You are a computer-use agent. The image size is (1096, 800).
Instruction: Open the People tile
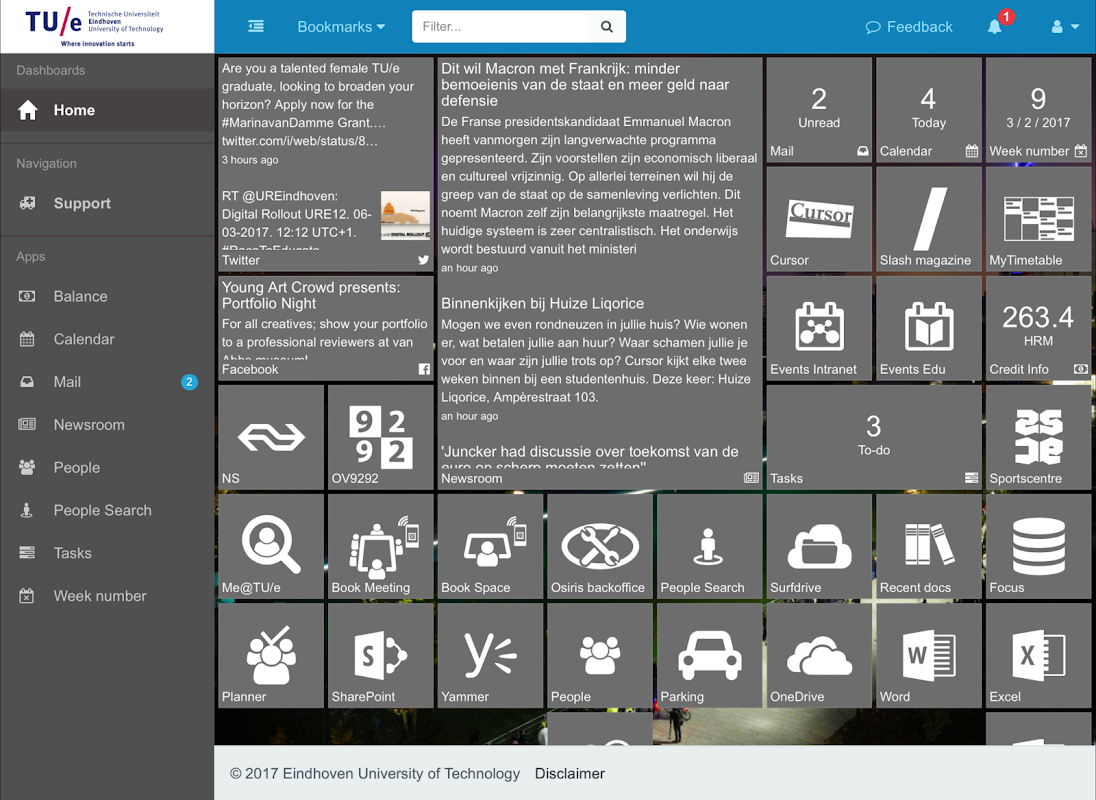[x=600, y=656]
